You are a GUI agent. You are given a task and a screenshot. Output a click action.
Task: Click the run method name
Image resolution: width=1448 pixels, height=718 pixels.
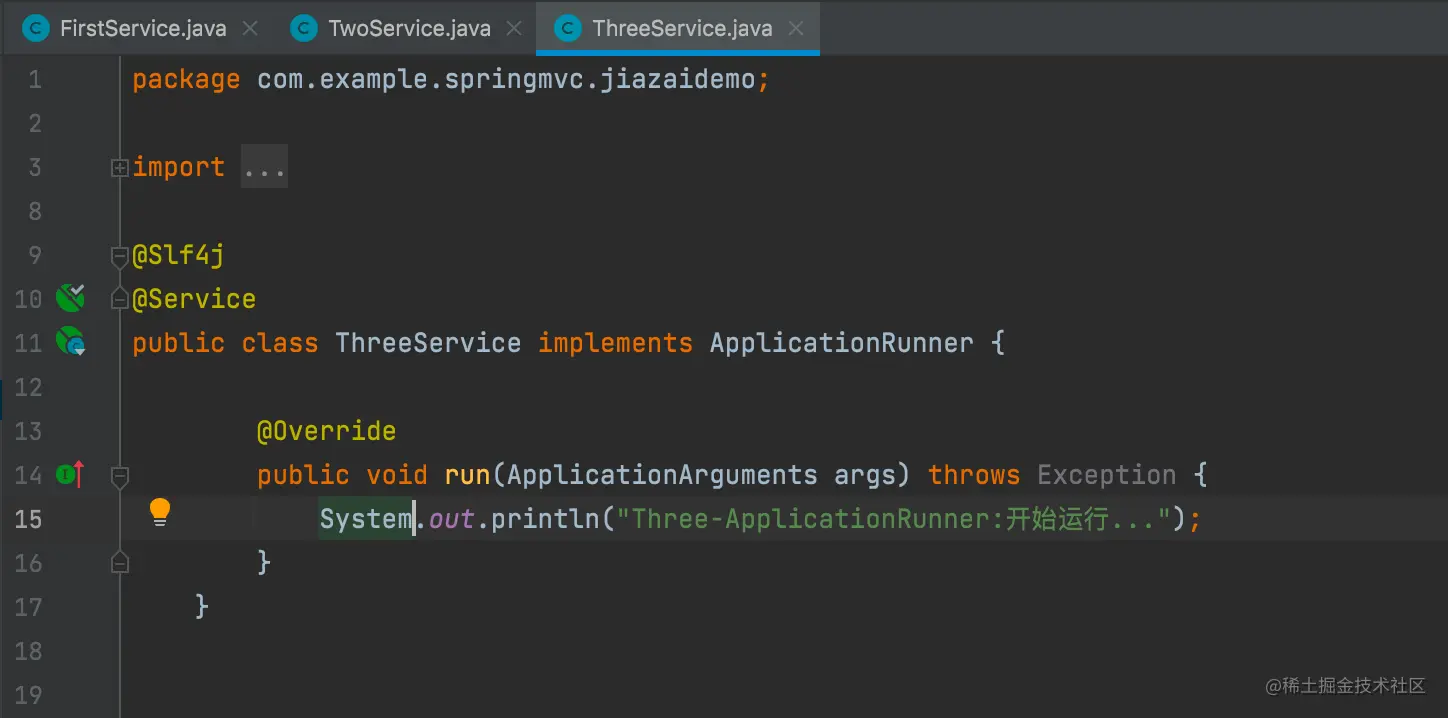467,475
